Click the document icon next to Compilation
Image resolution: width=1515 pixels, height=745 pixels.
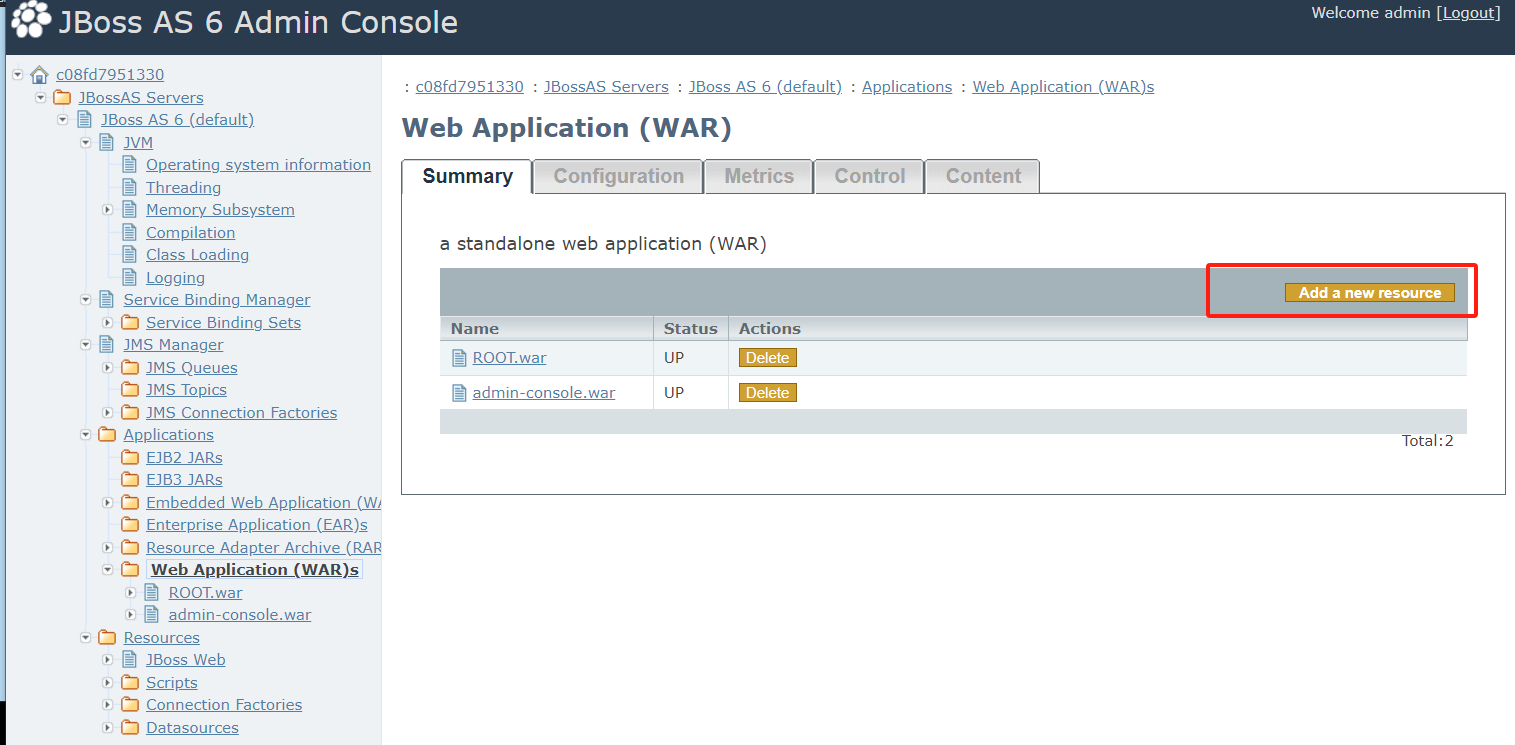coord(129,232)
